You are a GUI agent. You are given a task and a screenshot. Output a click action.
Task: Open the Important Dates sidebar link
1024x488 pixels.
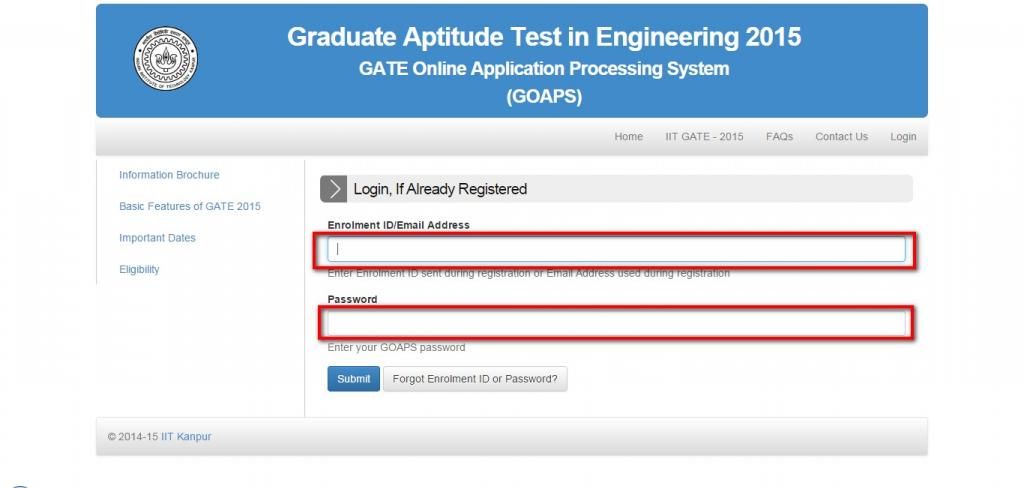point(157,238)
